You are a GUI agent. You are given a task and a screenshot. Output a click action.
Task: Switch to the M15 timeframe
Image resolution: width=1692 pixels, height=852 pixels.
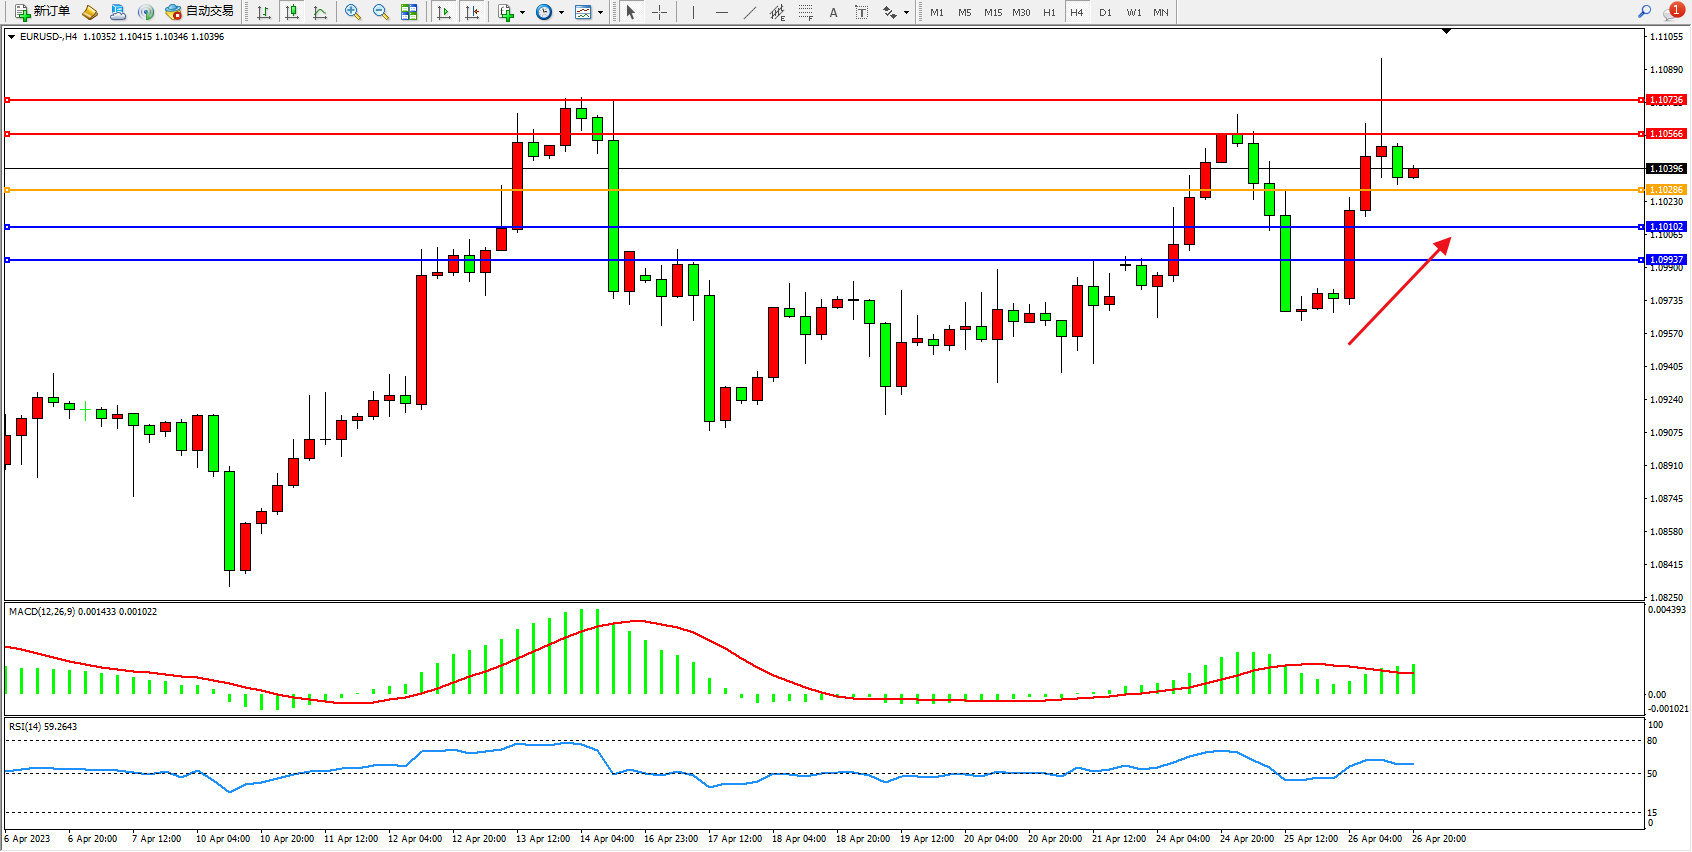pos(992,12)
